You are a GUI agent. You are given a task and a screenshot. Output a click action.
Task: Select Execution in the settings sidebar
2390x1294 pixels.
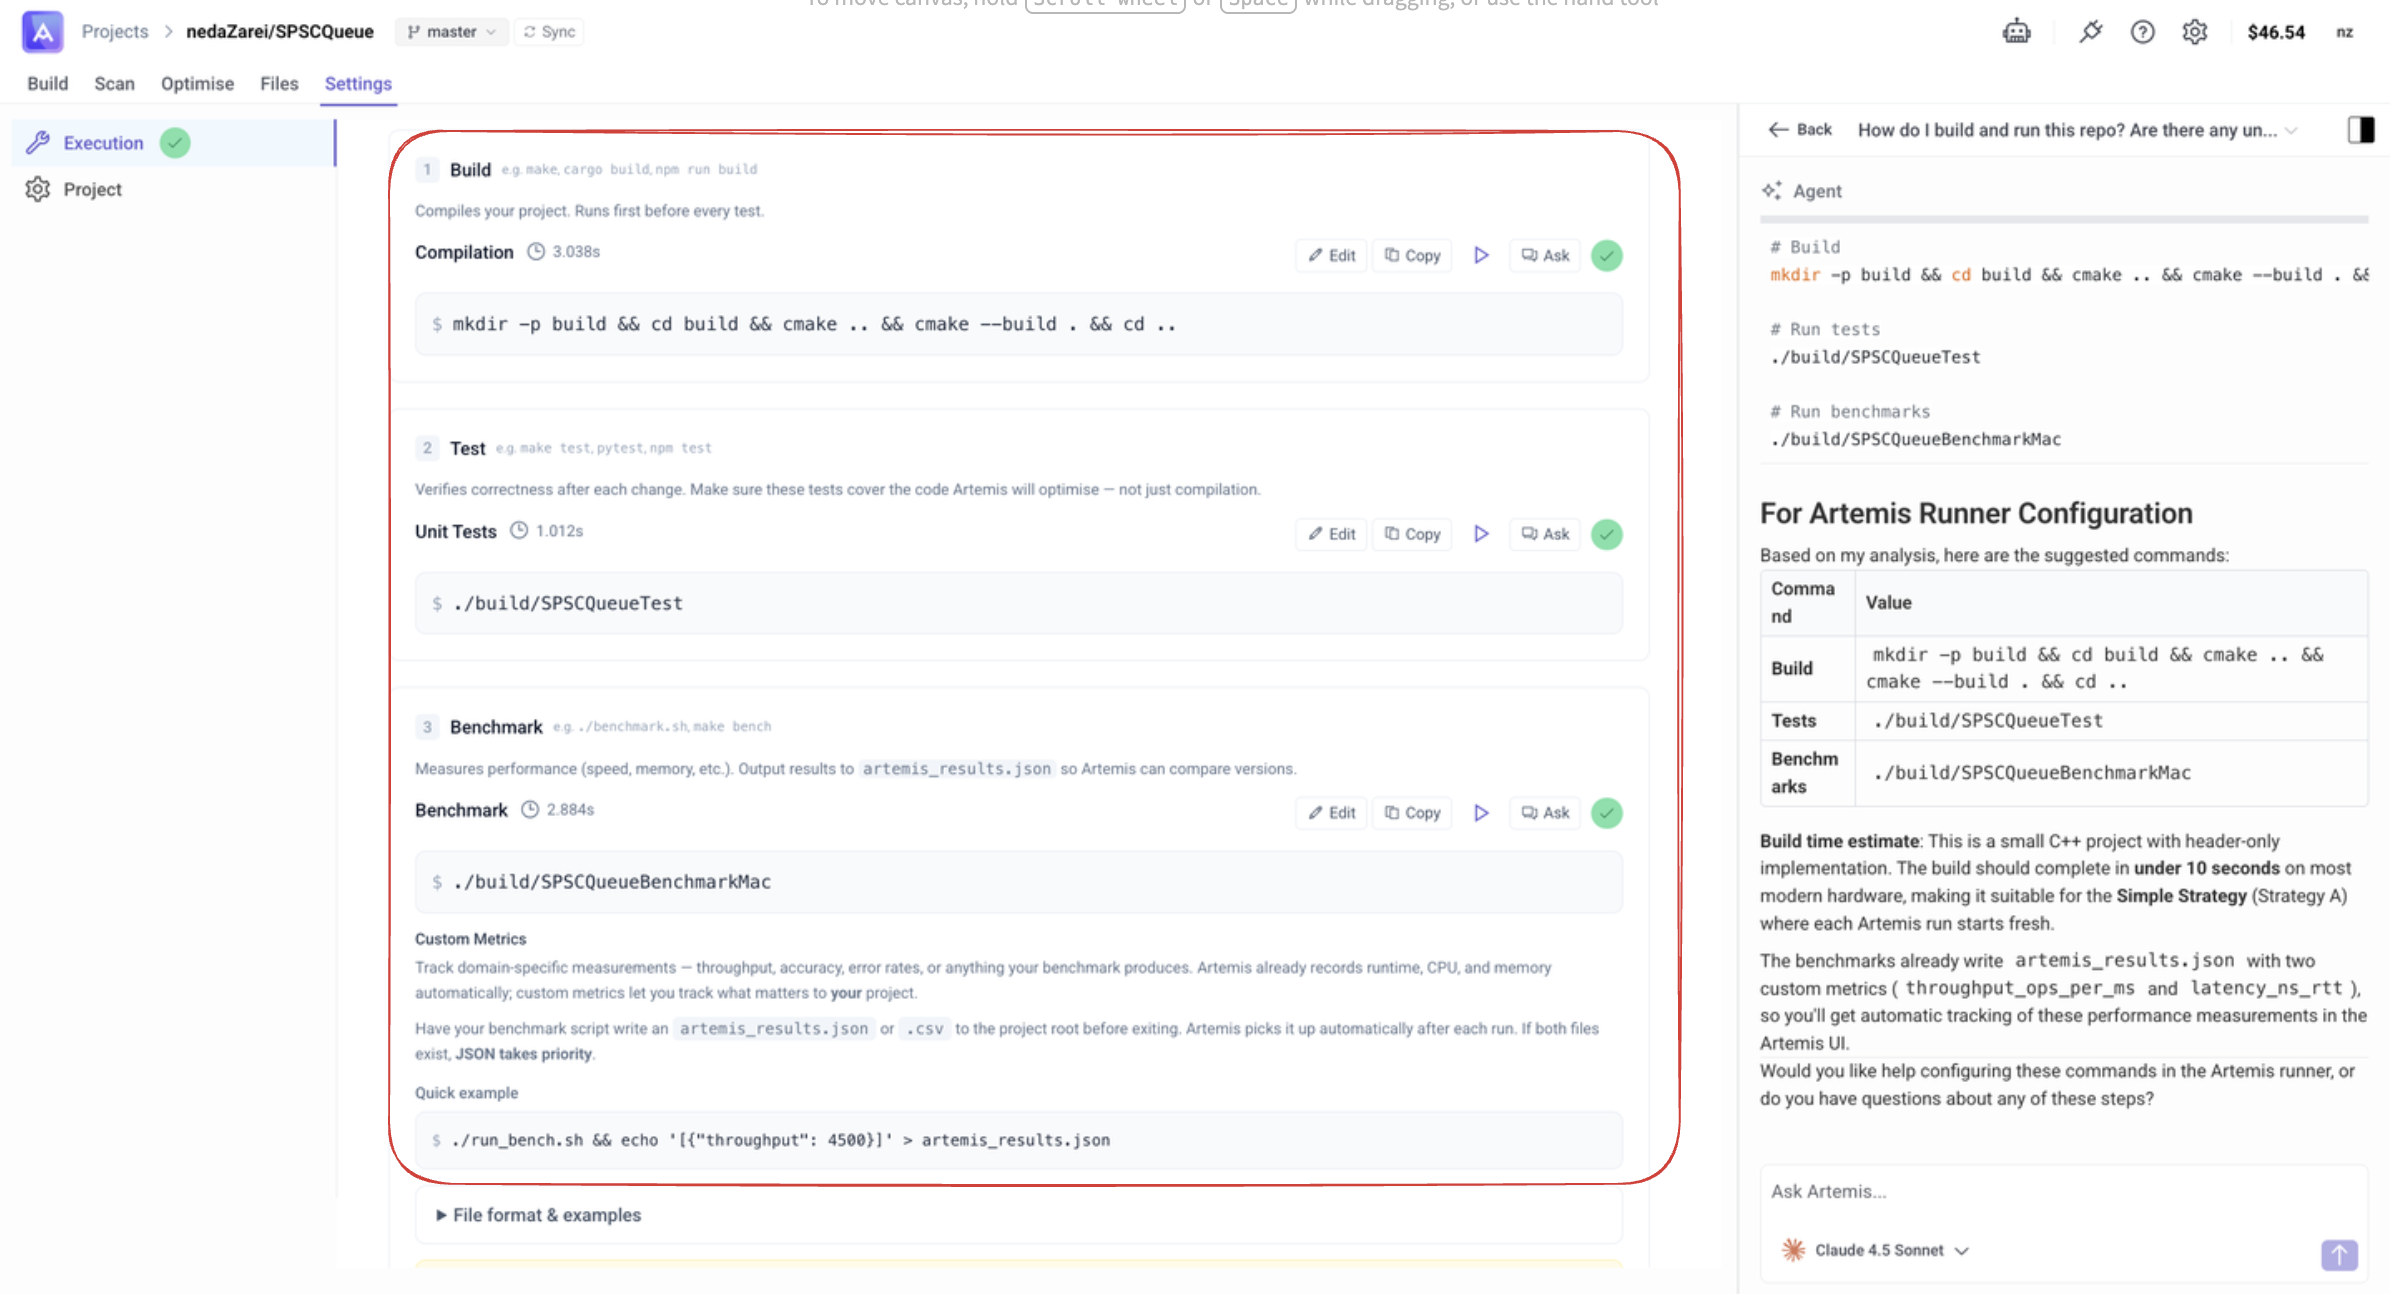tap(173, 143)
